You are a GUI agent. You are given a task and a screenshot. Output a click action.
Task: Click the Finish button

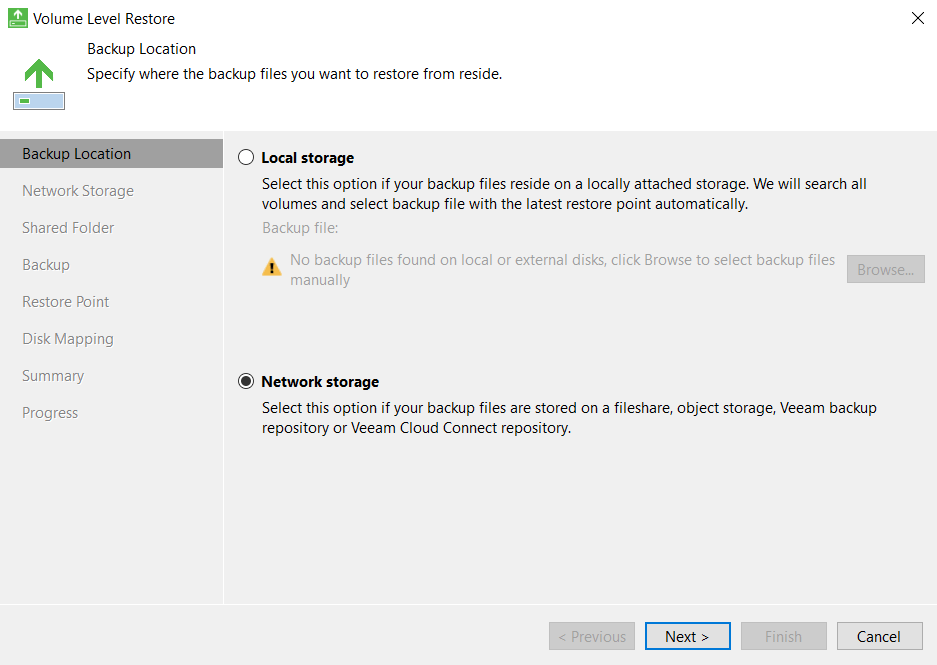[x=783, y=636]
